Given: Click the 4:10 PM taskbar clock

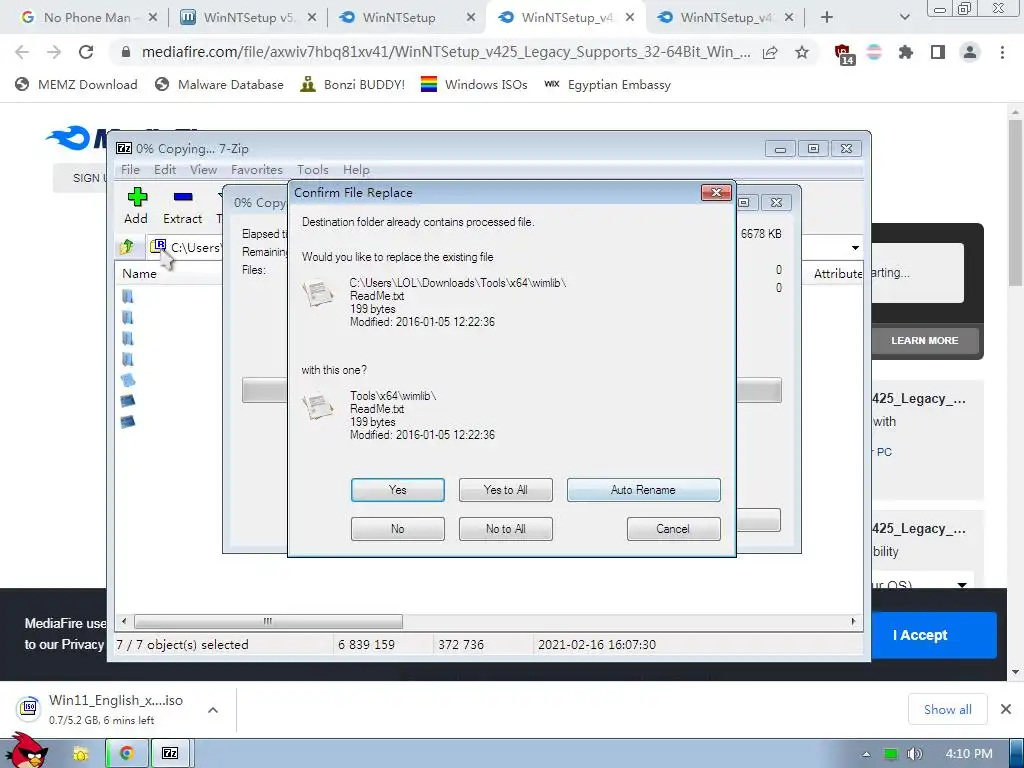Looking at the screenshot, I should click(x=969, y=754).
